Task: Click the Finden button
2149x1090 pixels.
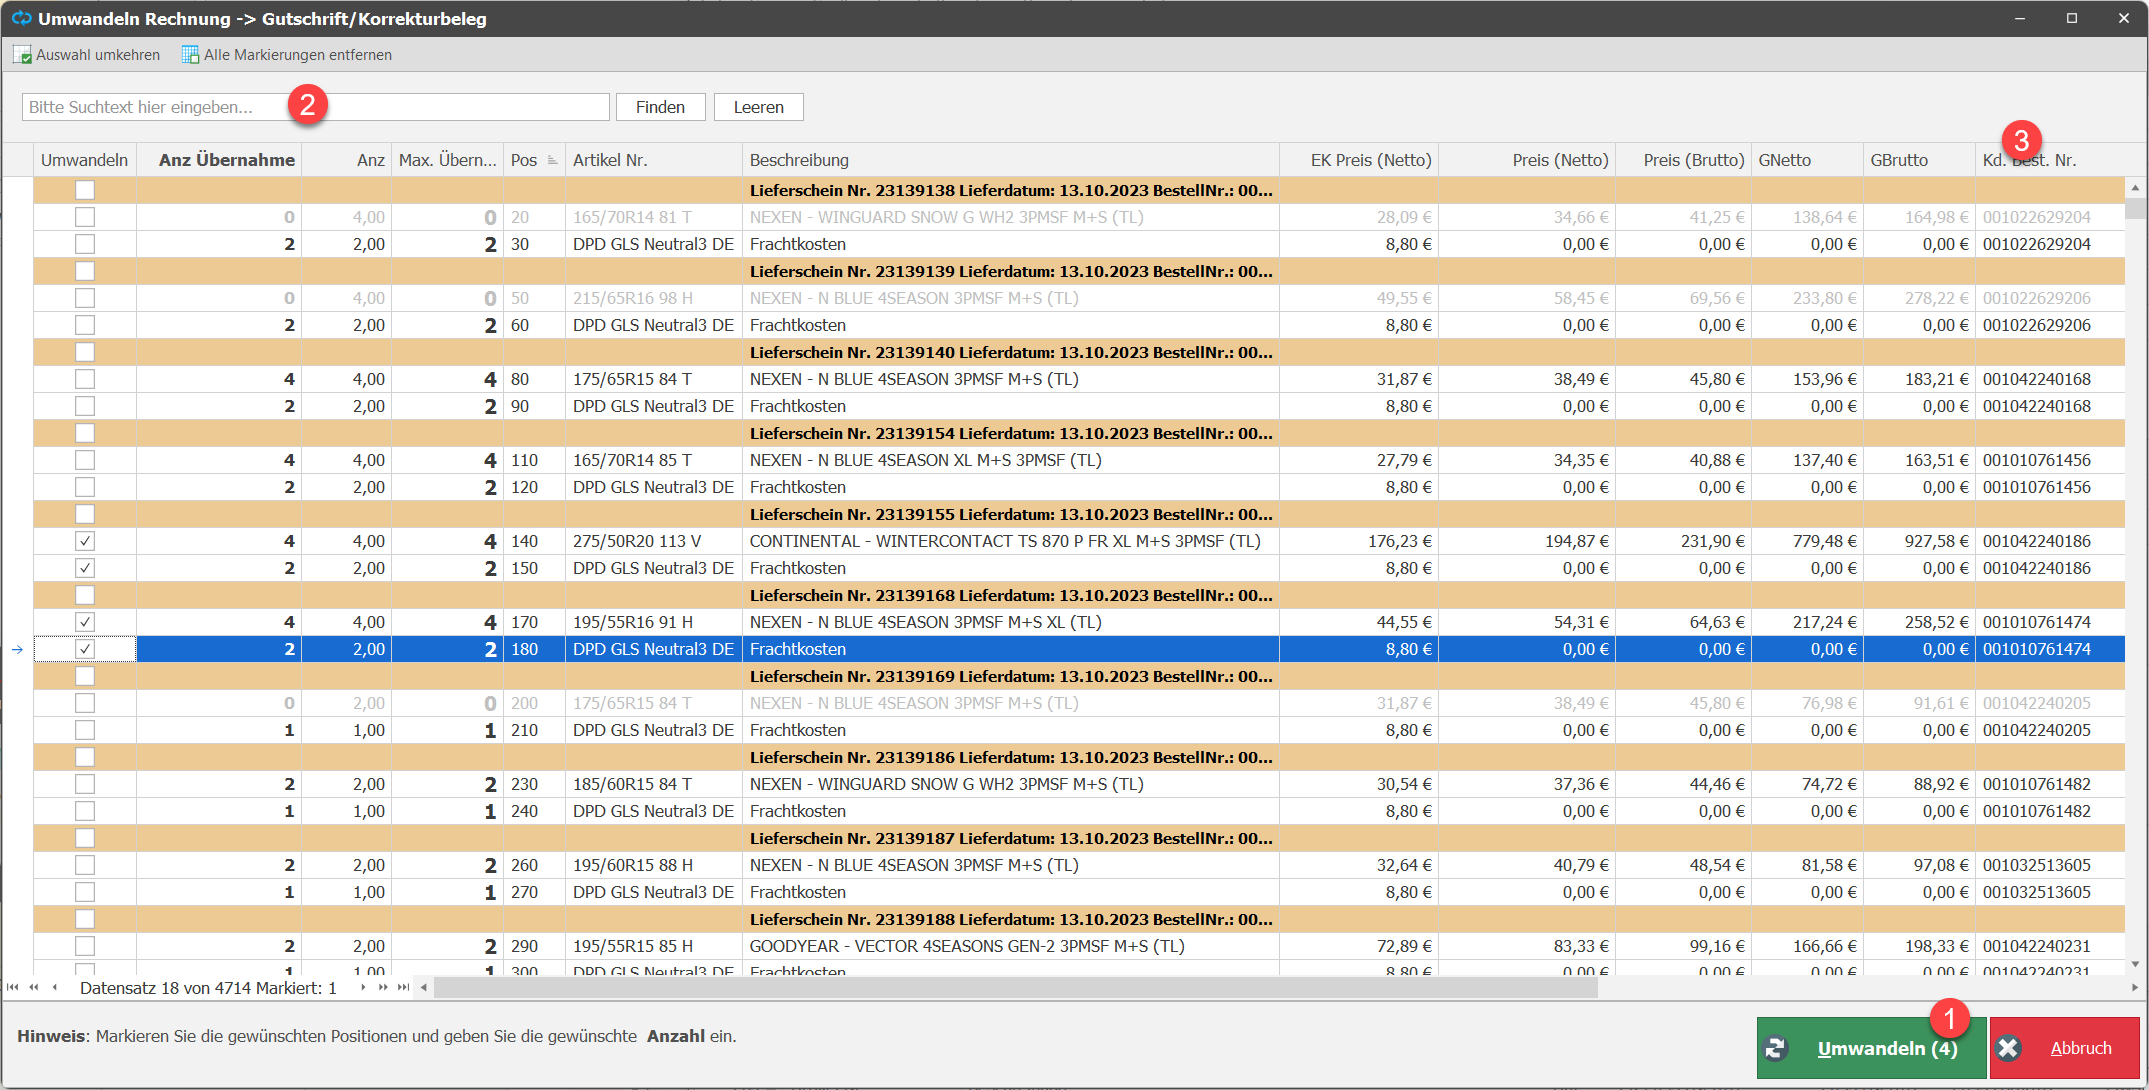Action: tap(661, 107)
